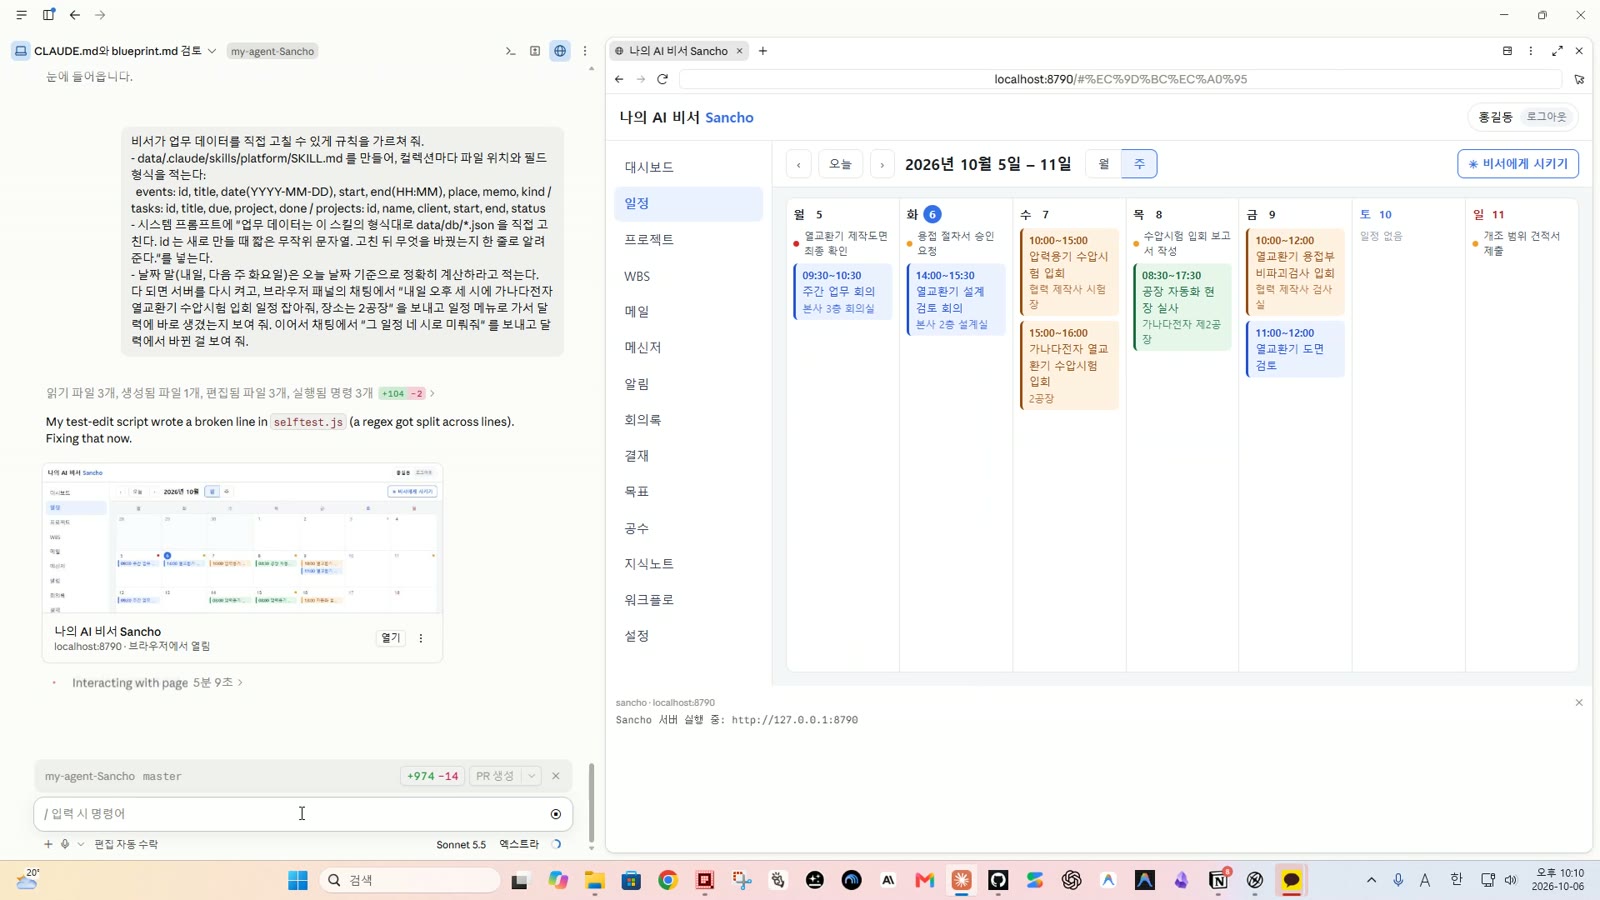Start voice input with the microphone icon

tap(65, 844)
